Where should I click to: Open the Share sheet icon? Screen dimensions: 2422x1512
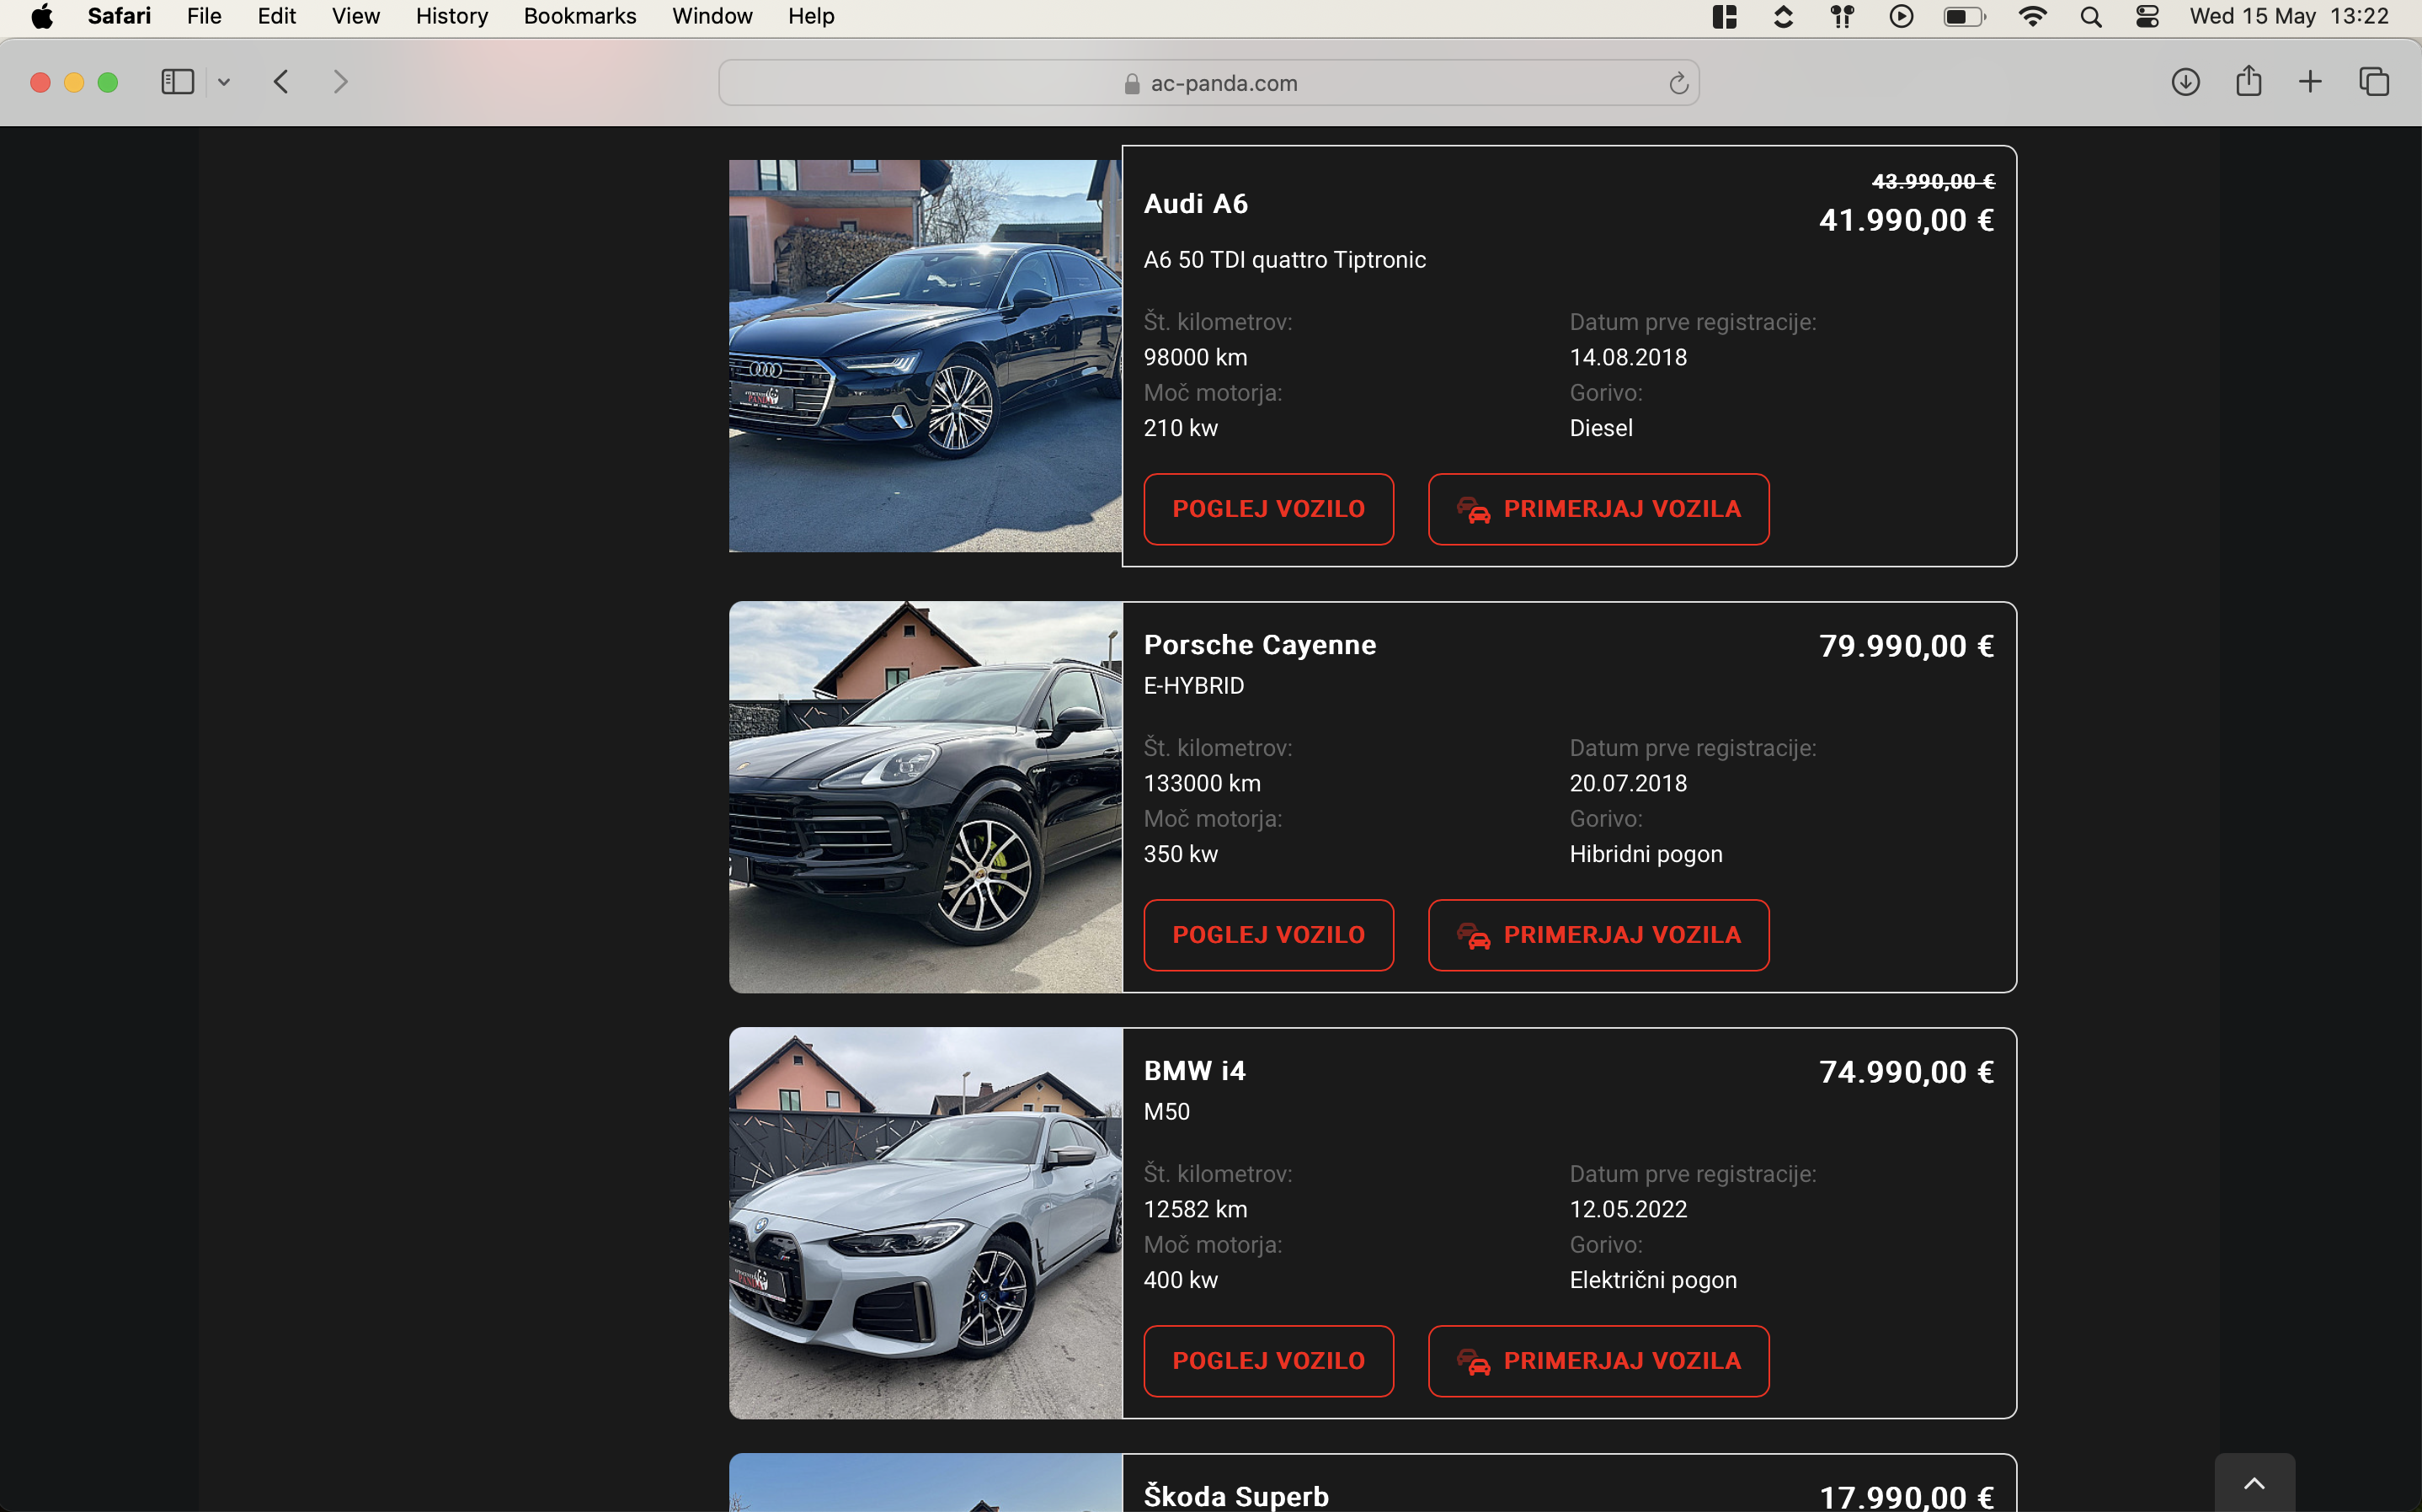point(2248,81)
